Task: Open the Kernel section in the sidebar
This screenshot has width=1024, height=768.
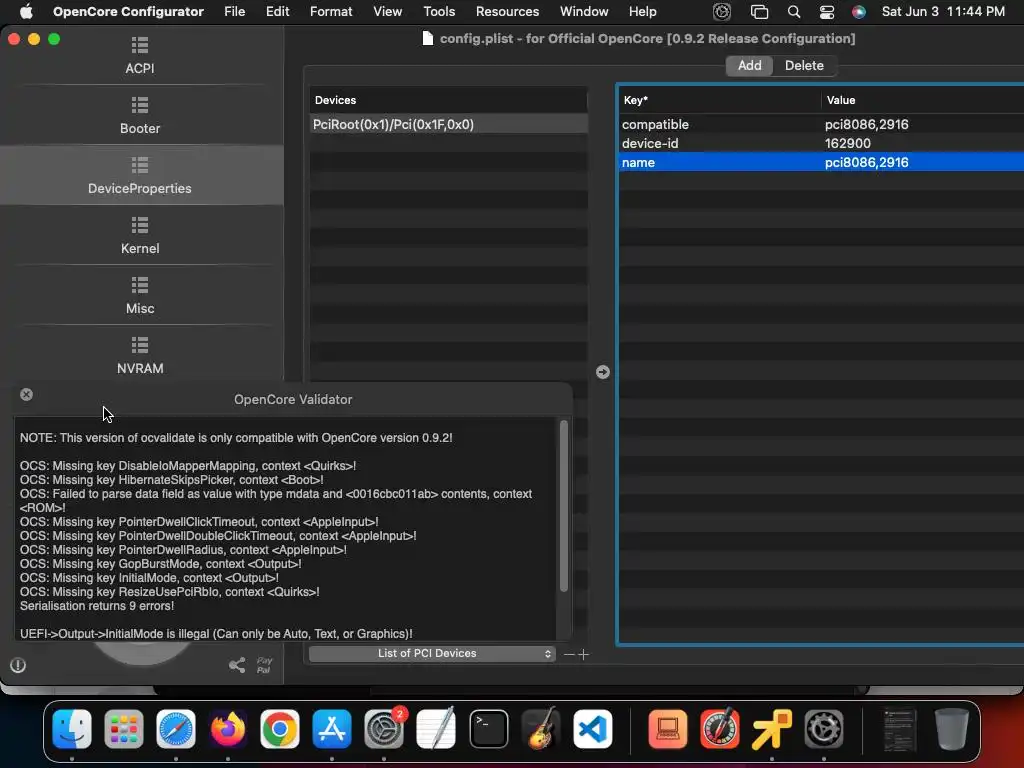Action: [140, 236]
